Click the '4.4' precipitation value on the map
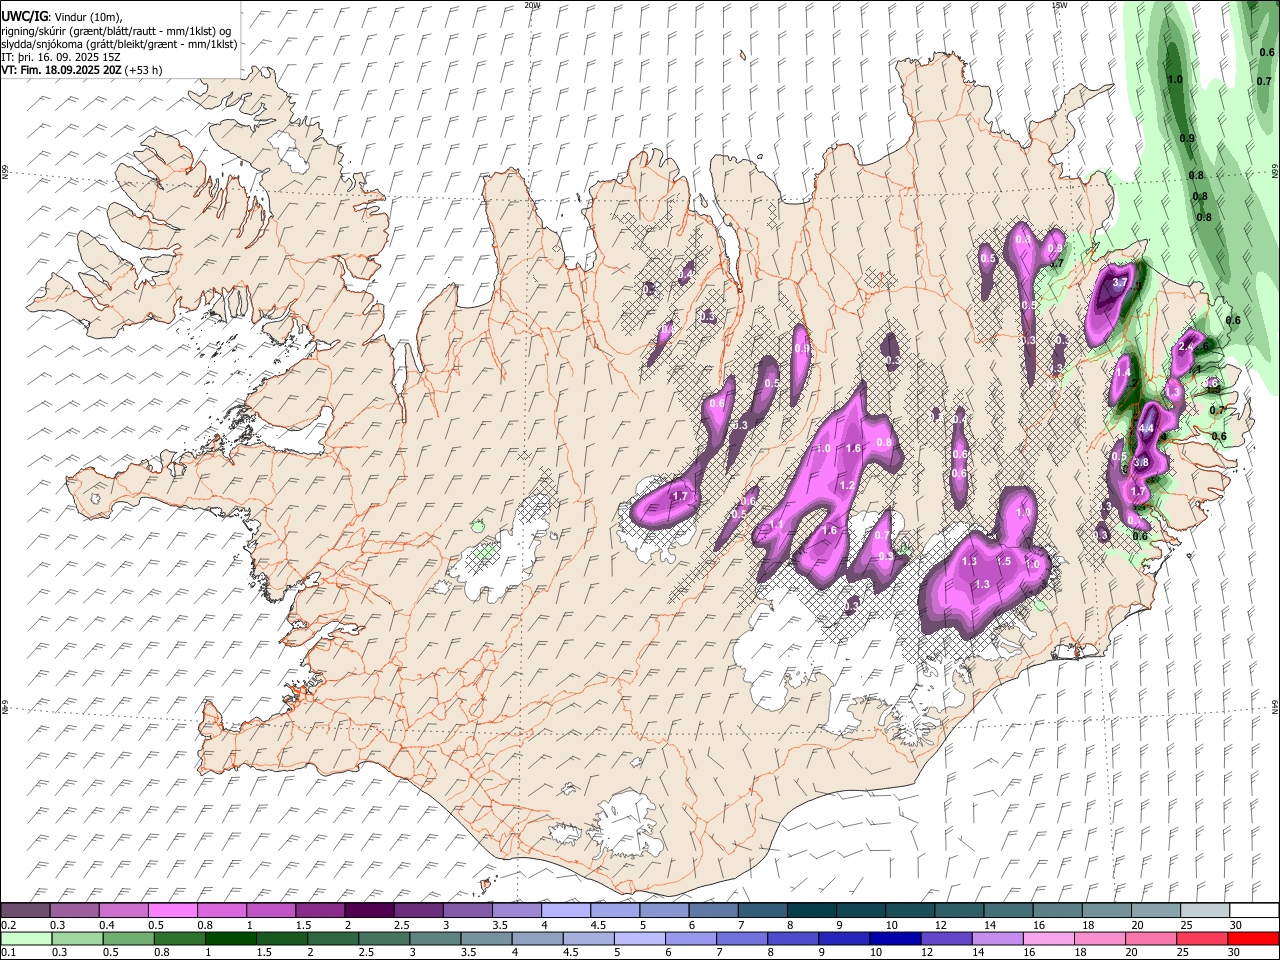The height and width of the screenshot is (960, 1280). 1147,429
